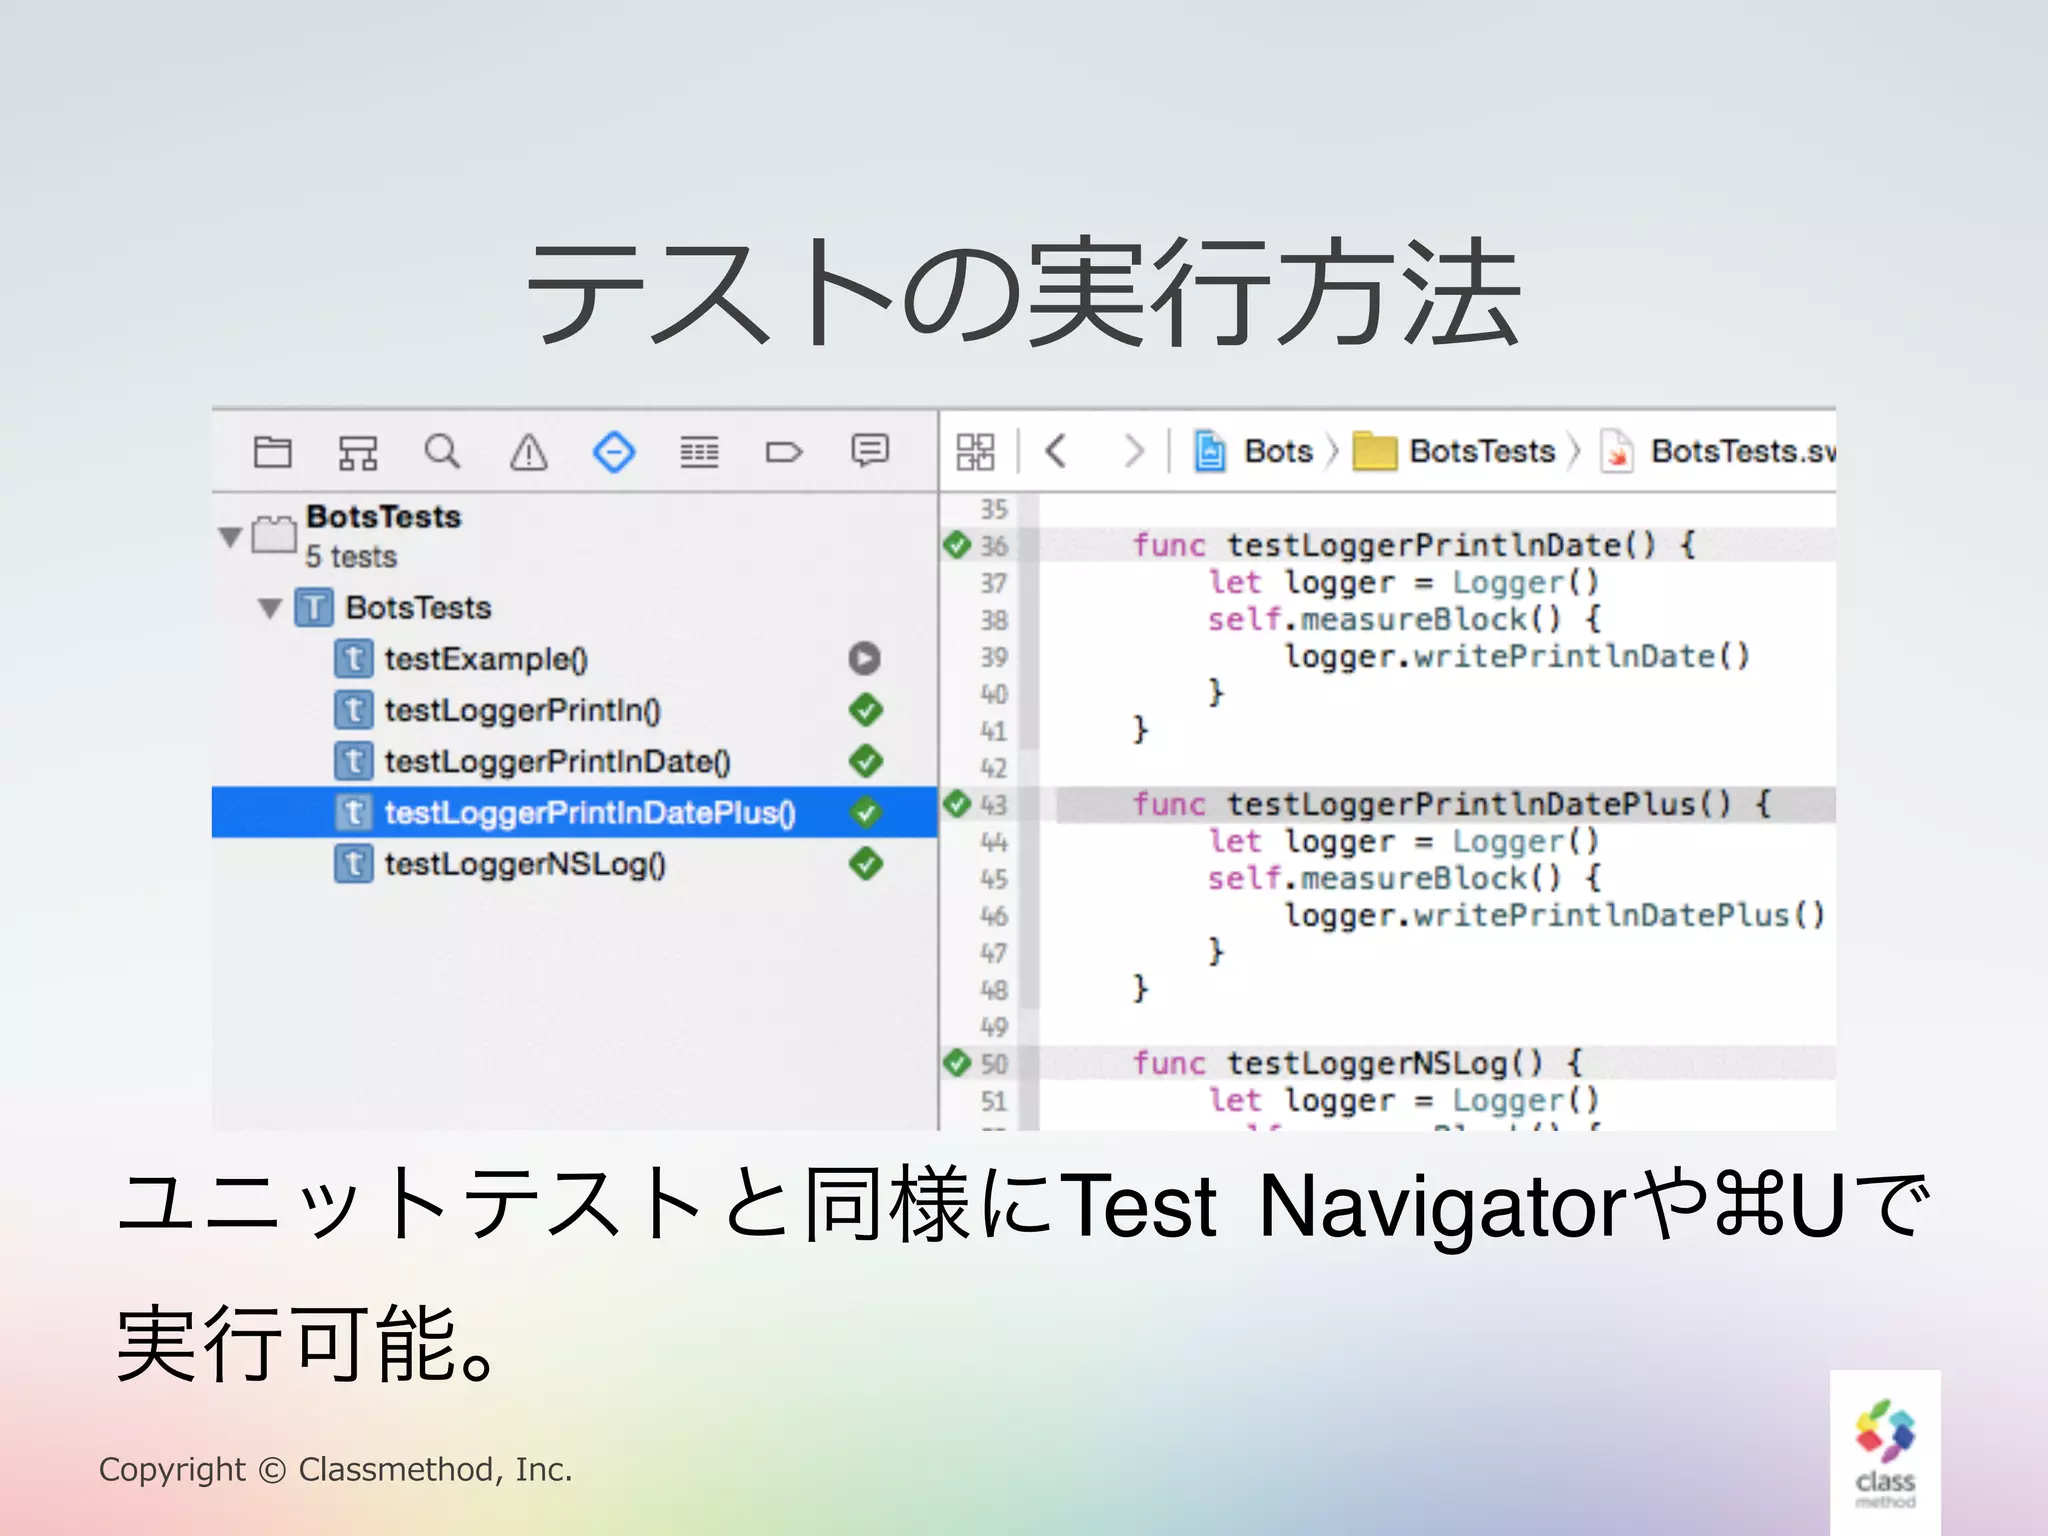
Task: Open the Breakpoint navigator tag icon
Action: click(784, 453)
